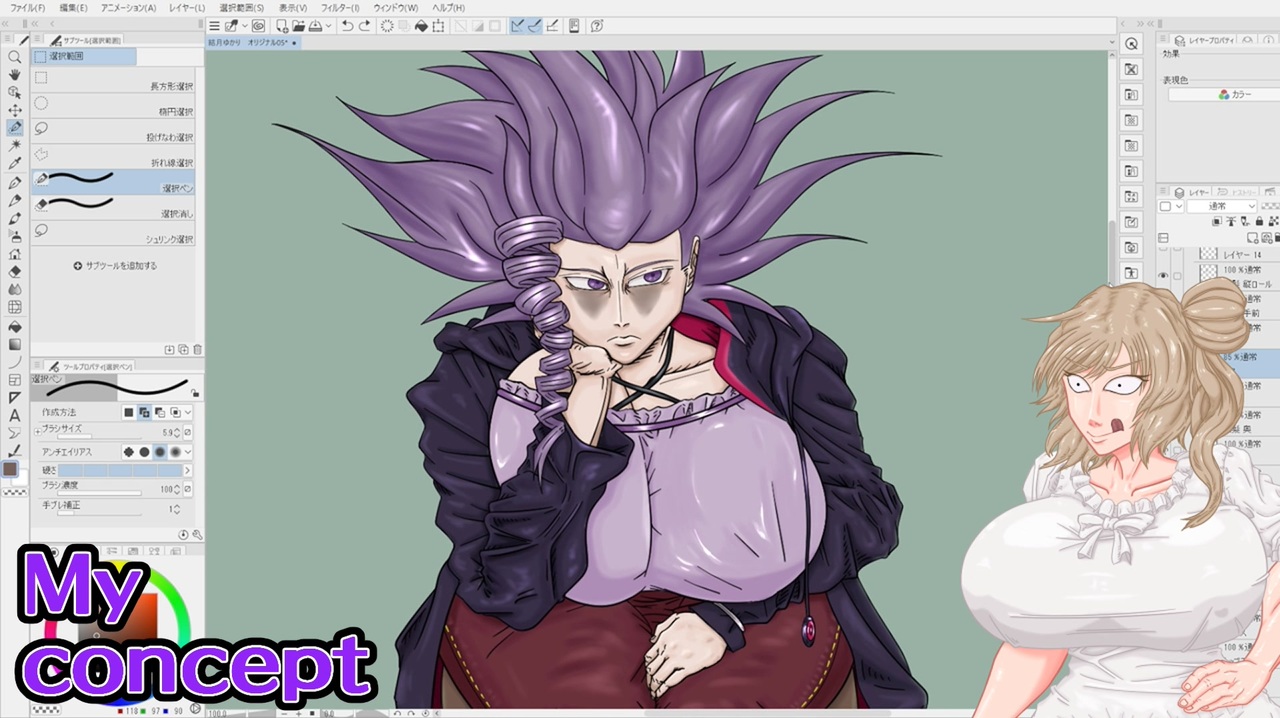Open the 作成方法 dropdown arrow
This screenshot has height=718, width=1280.
click(188, 412)
